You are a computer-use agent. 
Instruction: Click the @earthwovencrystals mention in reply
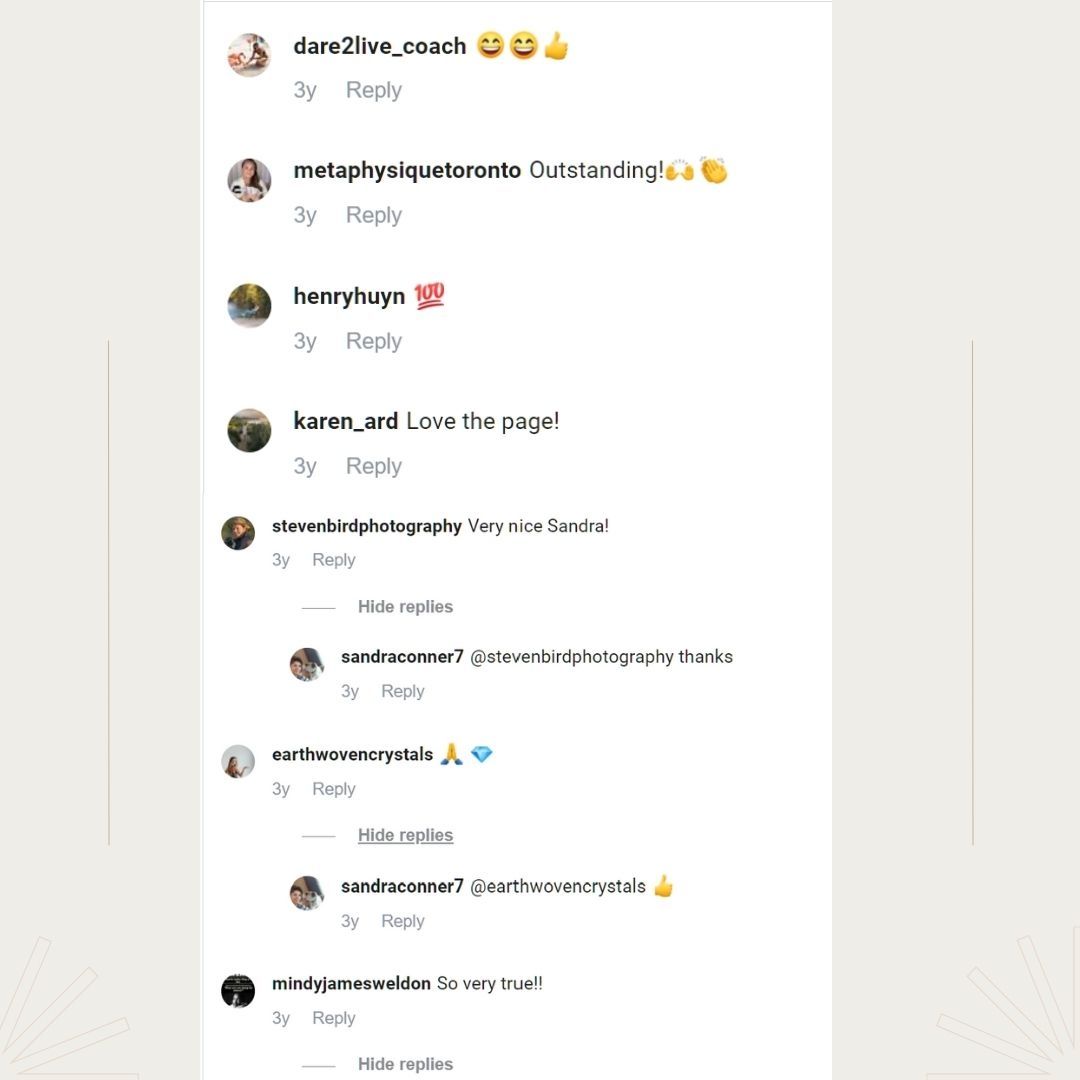click(x=557, y=886)
